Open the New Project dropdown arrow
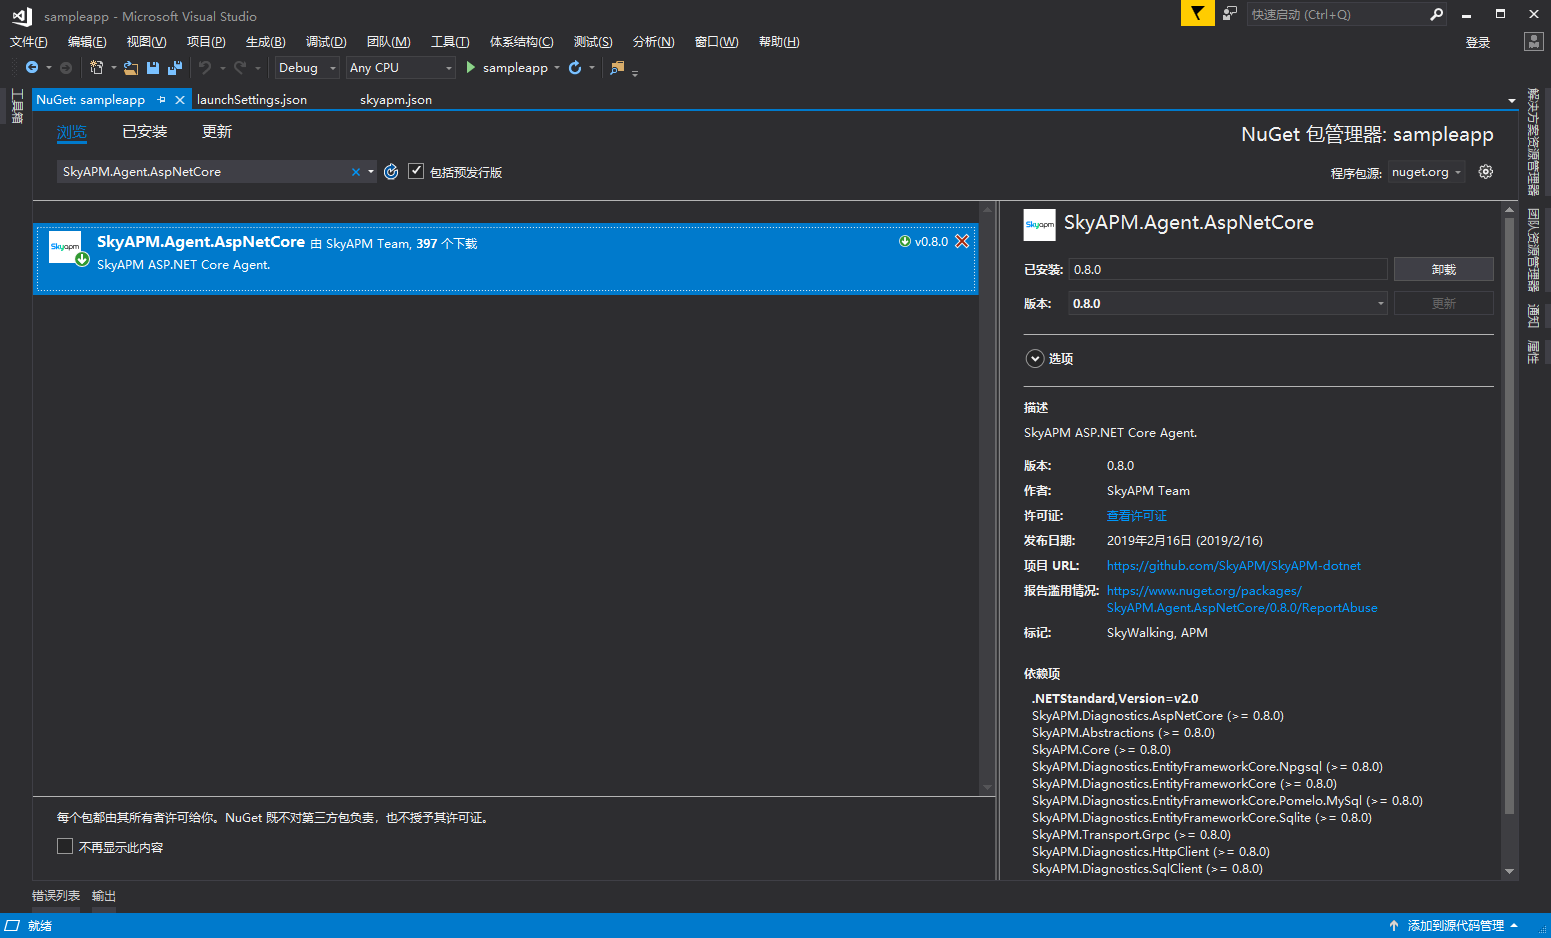This screenshot has width=1551, height=938. point(113,67)
